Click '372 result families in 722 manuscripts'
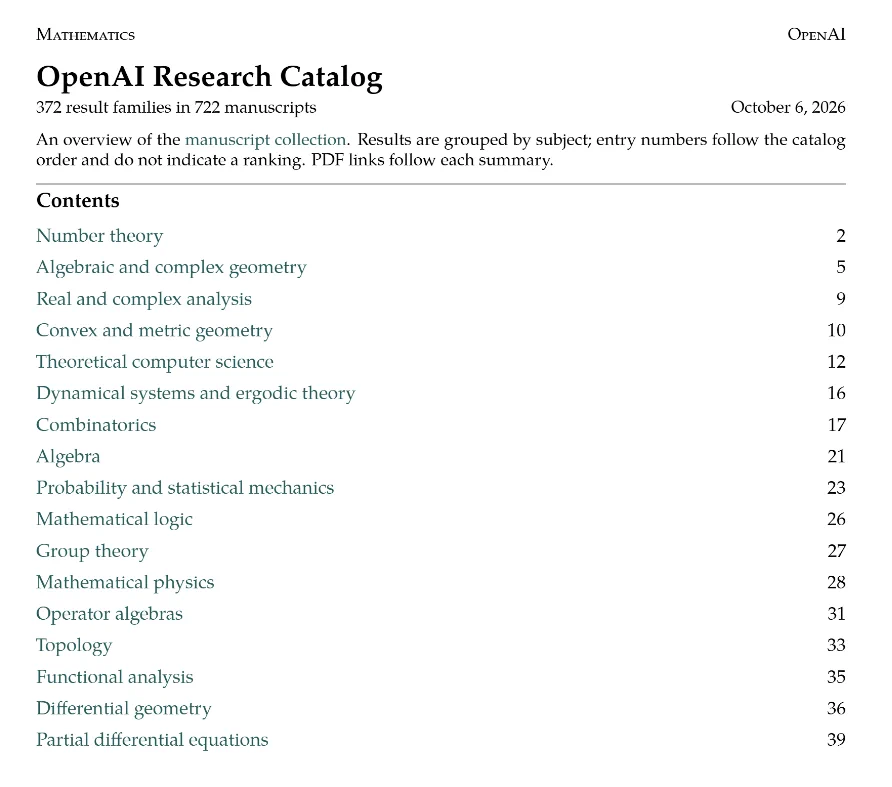Image resolution: width=892 pixels, height=787 pixels. pyautogui.click(x=176, y=108)
